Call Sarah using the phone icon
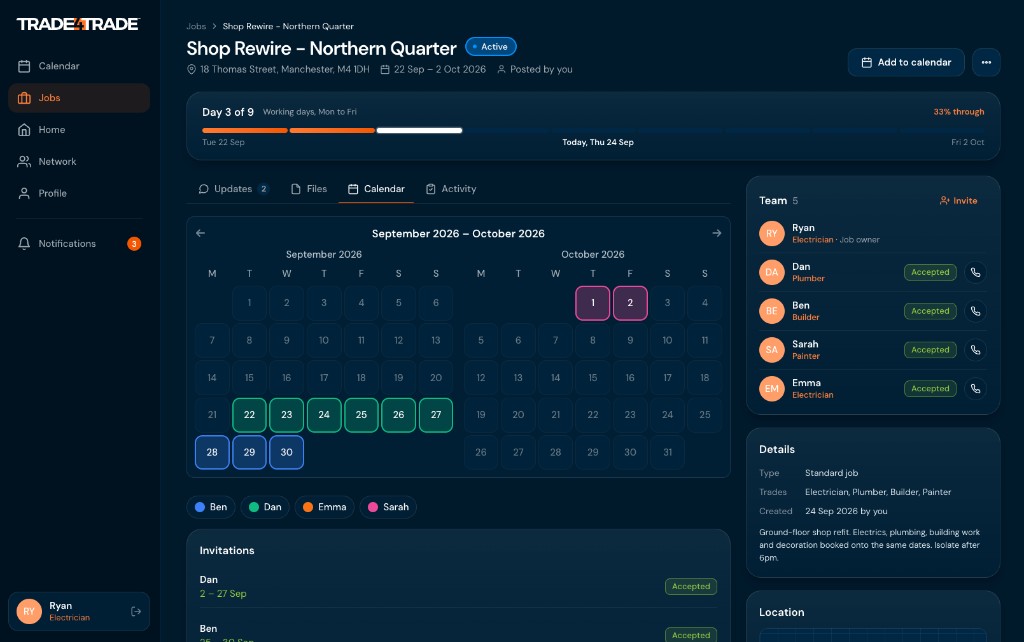The image size is (1024, 642). pos(975,350)
